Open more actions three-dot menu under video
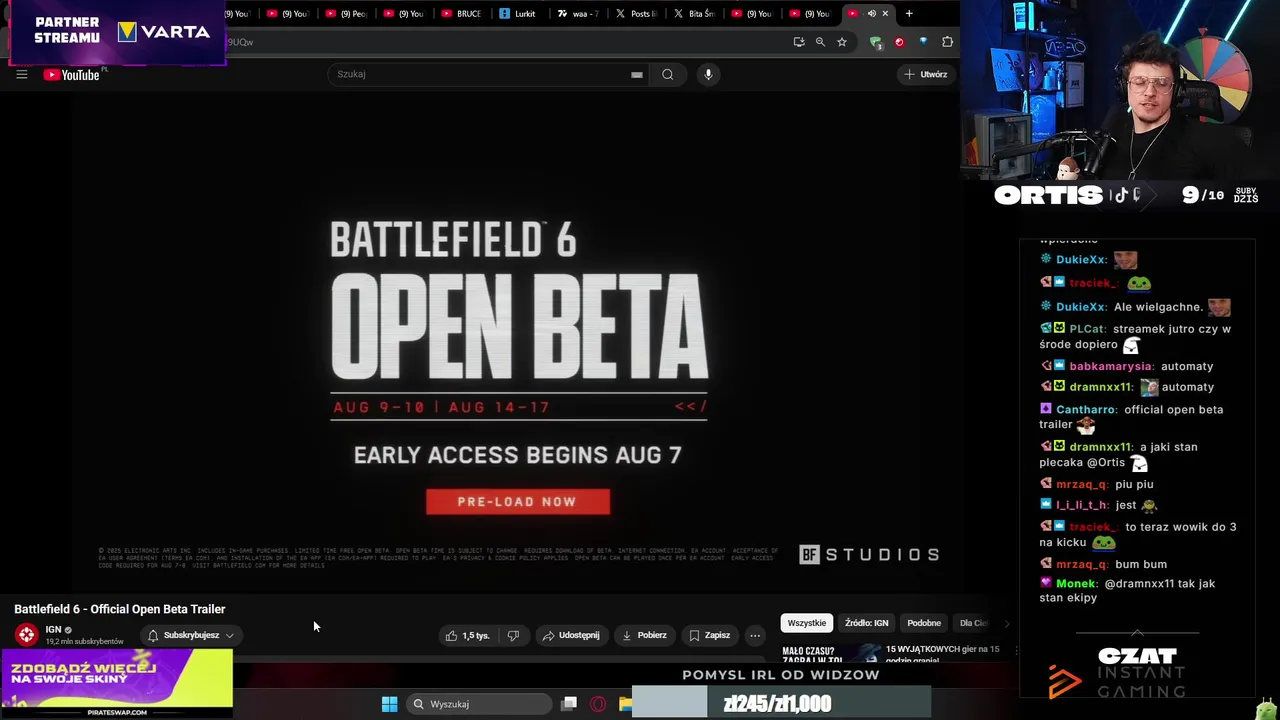 (x=755, y=635)
